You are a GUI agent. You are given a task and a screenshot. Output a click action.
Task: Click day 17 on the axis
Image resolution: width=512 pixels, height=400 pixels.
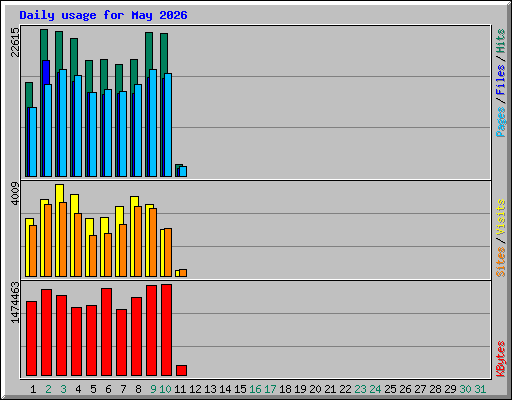(x=270, y=389)
